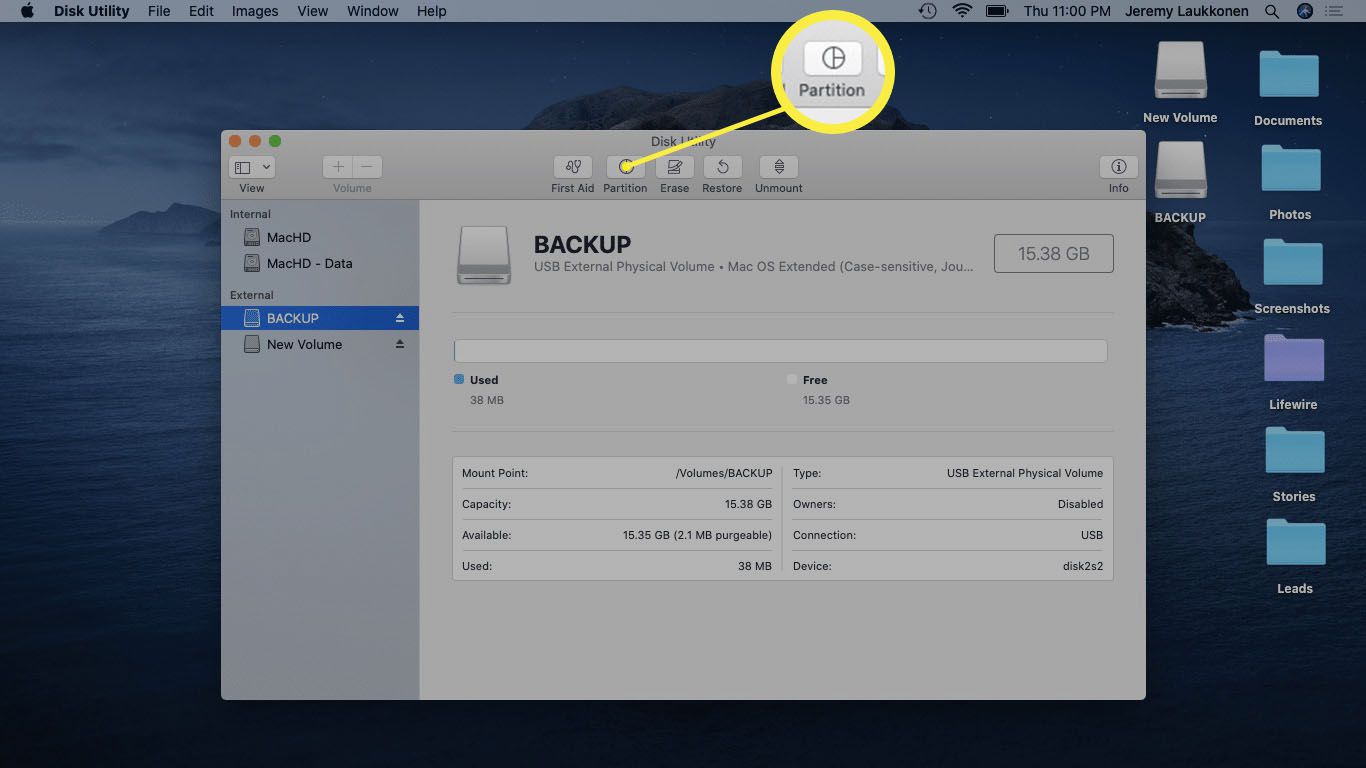Select the Screenshots desktop folder

pos(1292,264)
